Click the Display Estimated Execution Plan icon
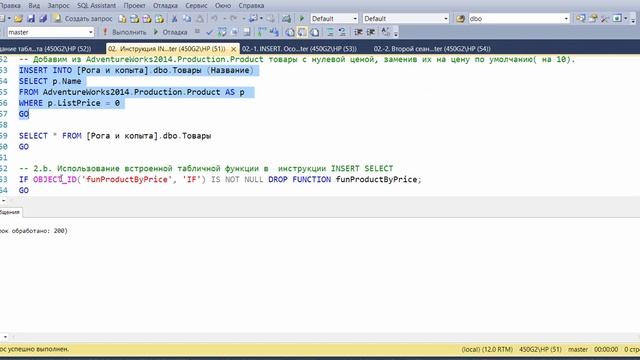The height and width of the screenshot is (360, 640). click(x=222, y=32)
